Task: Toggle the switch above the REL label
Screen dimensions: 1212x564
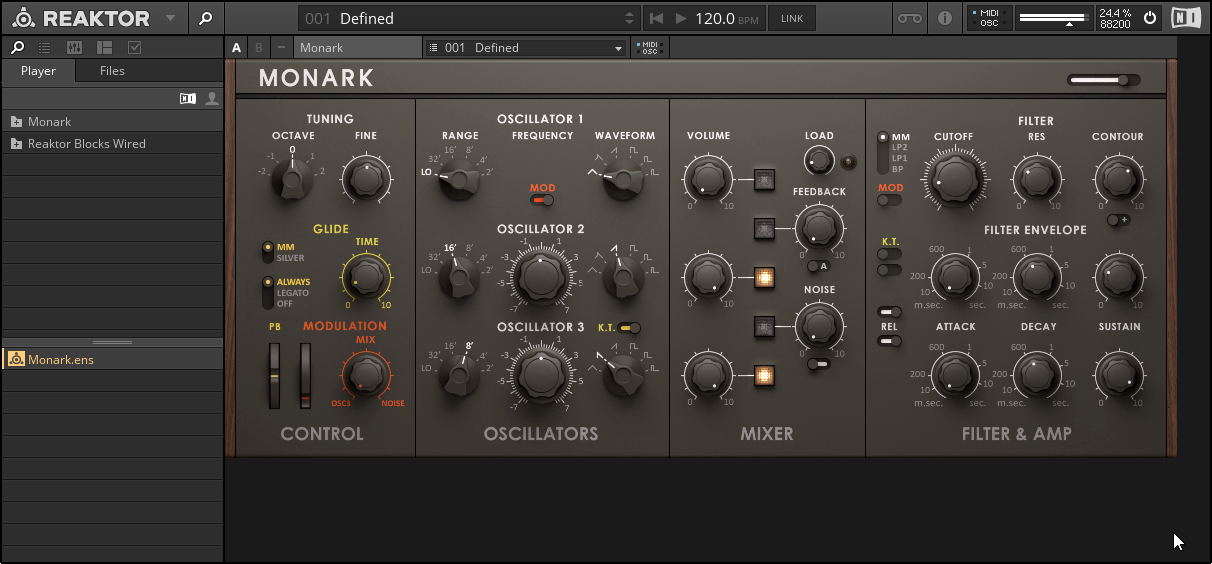Action: [x=889, y=312]
